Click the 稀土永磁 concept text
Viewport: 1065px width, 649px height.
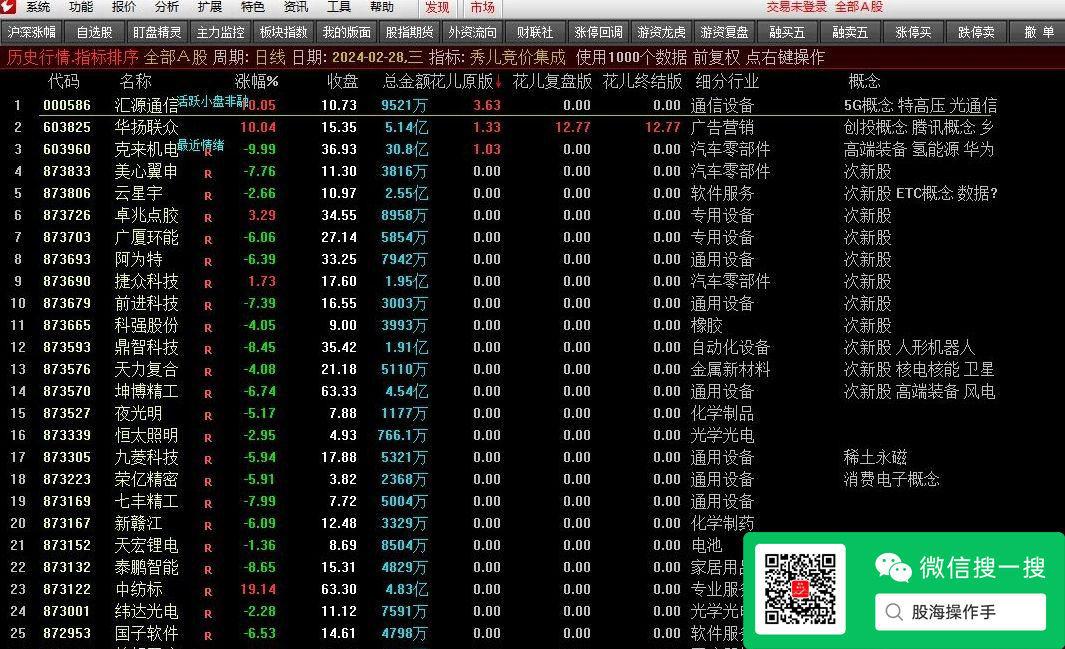[x=875, y=458]
